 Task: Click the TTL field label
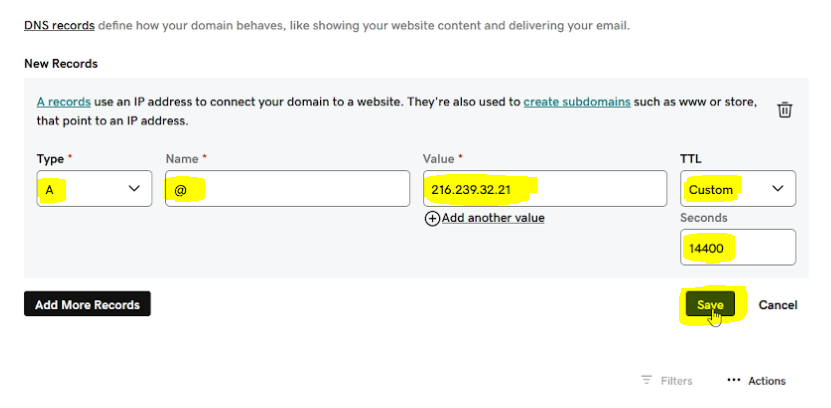click(691, 159)
